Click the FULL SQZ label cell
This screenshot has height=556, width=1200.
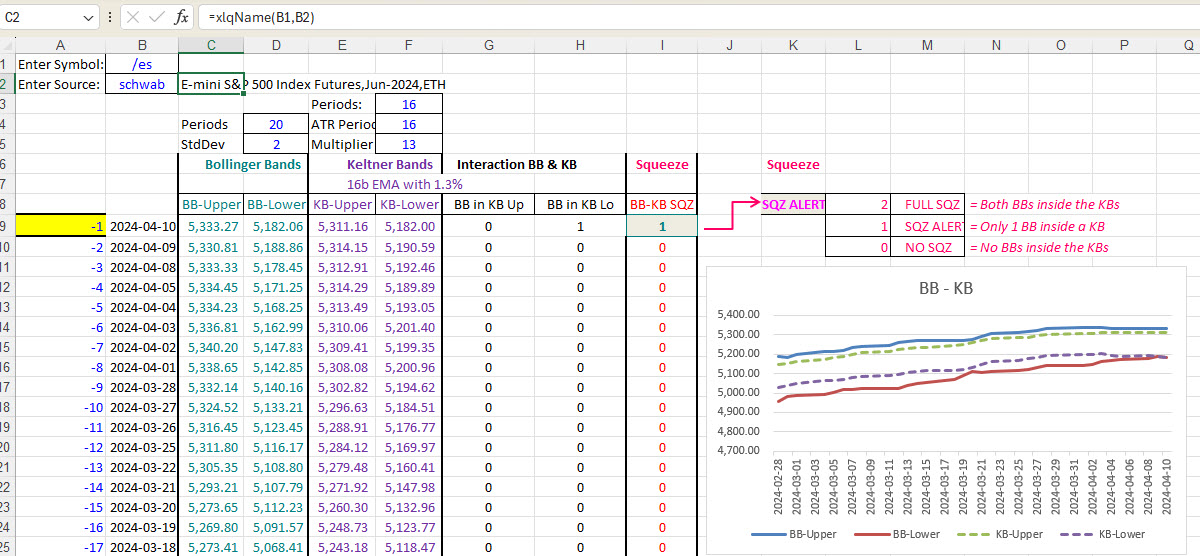[927, 205]
